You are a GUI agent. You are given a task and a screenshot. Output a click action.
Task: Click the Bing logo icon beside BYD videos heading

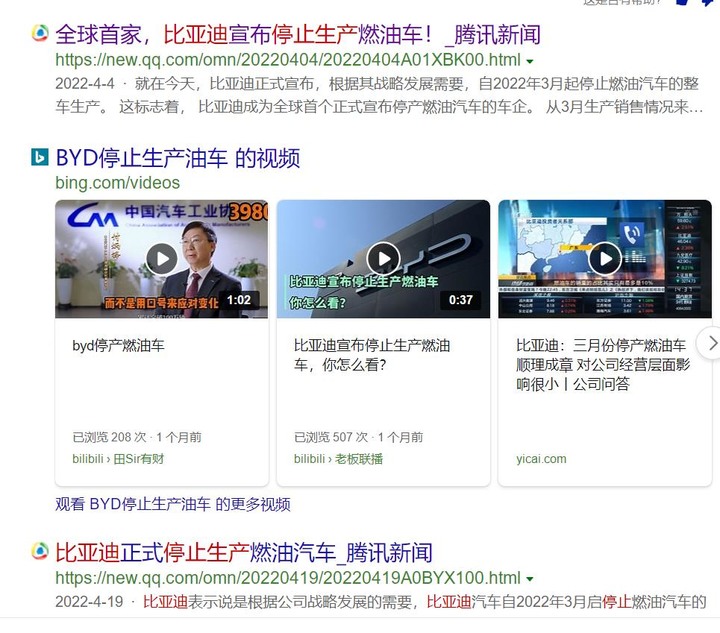[x=39, y=157]
